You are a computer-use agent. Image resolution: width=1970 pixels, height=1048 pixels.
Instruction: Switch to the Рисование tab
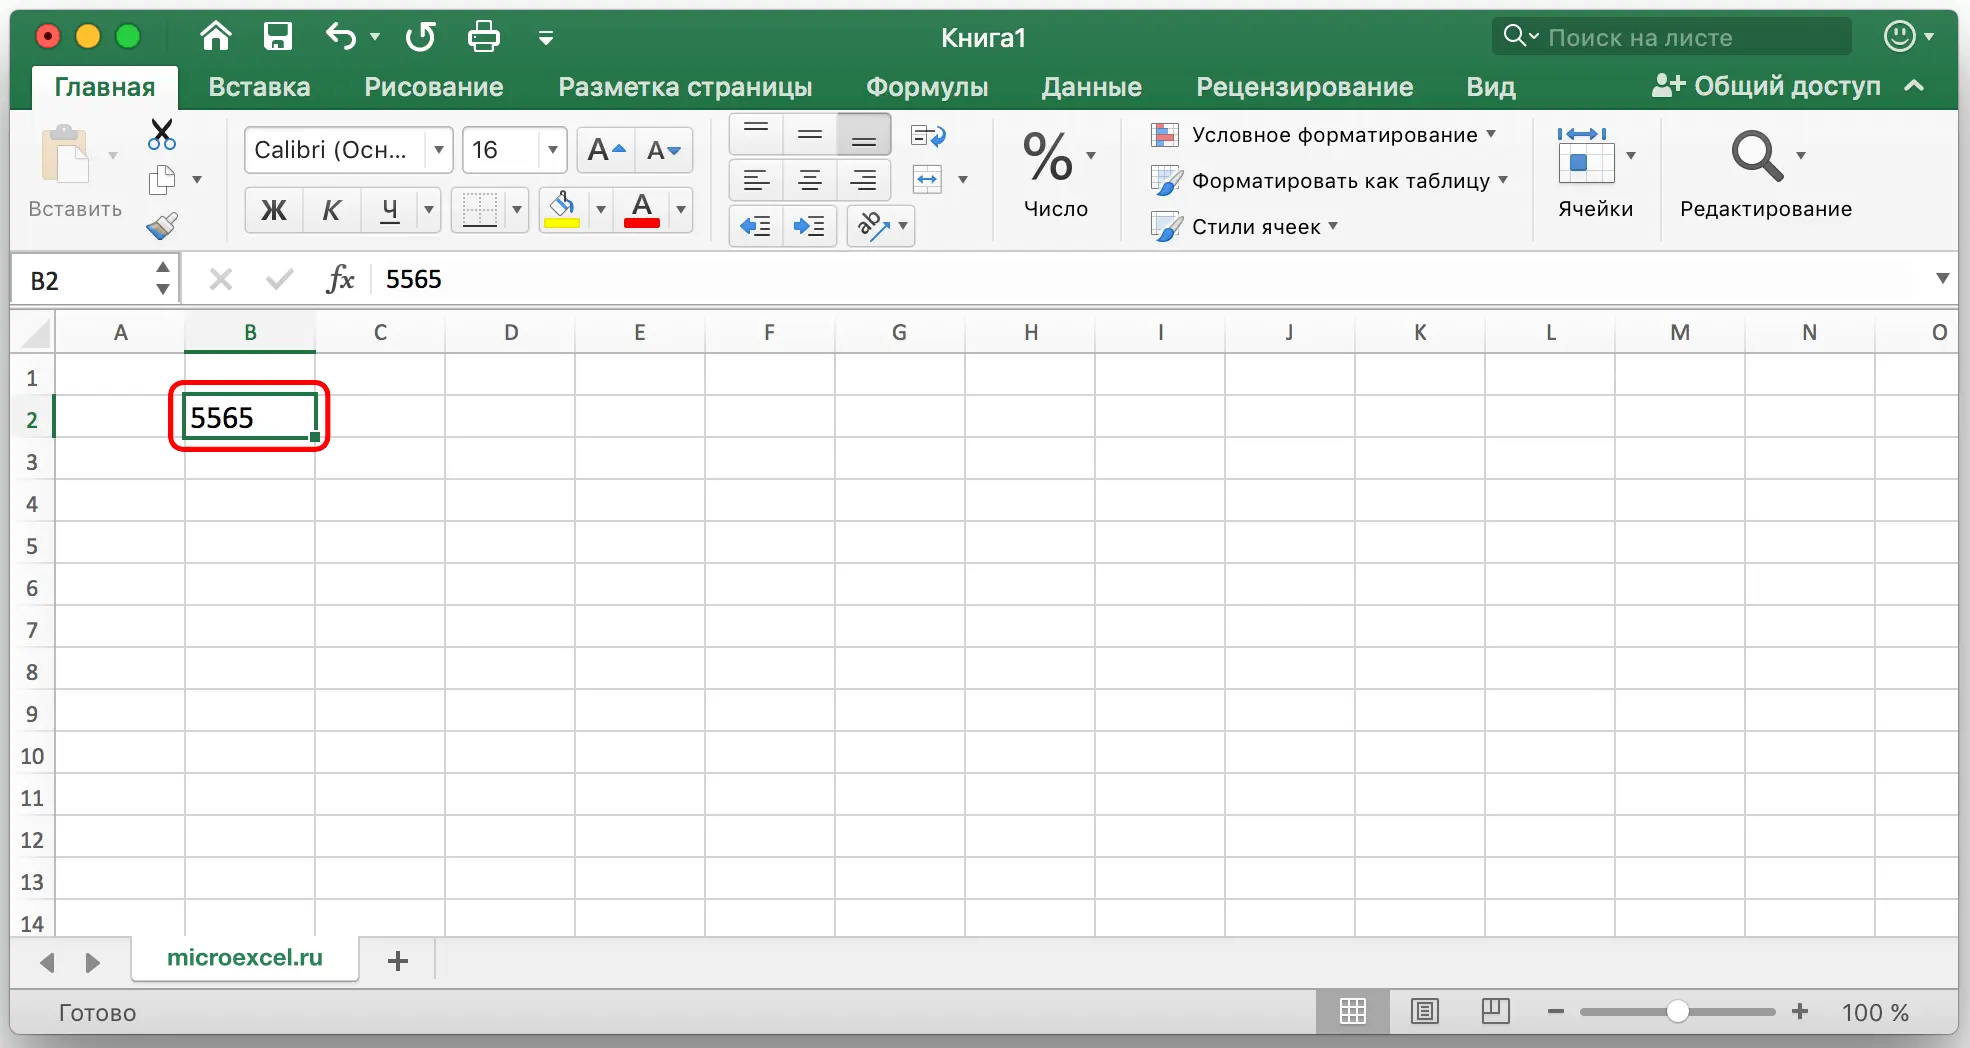434,87
